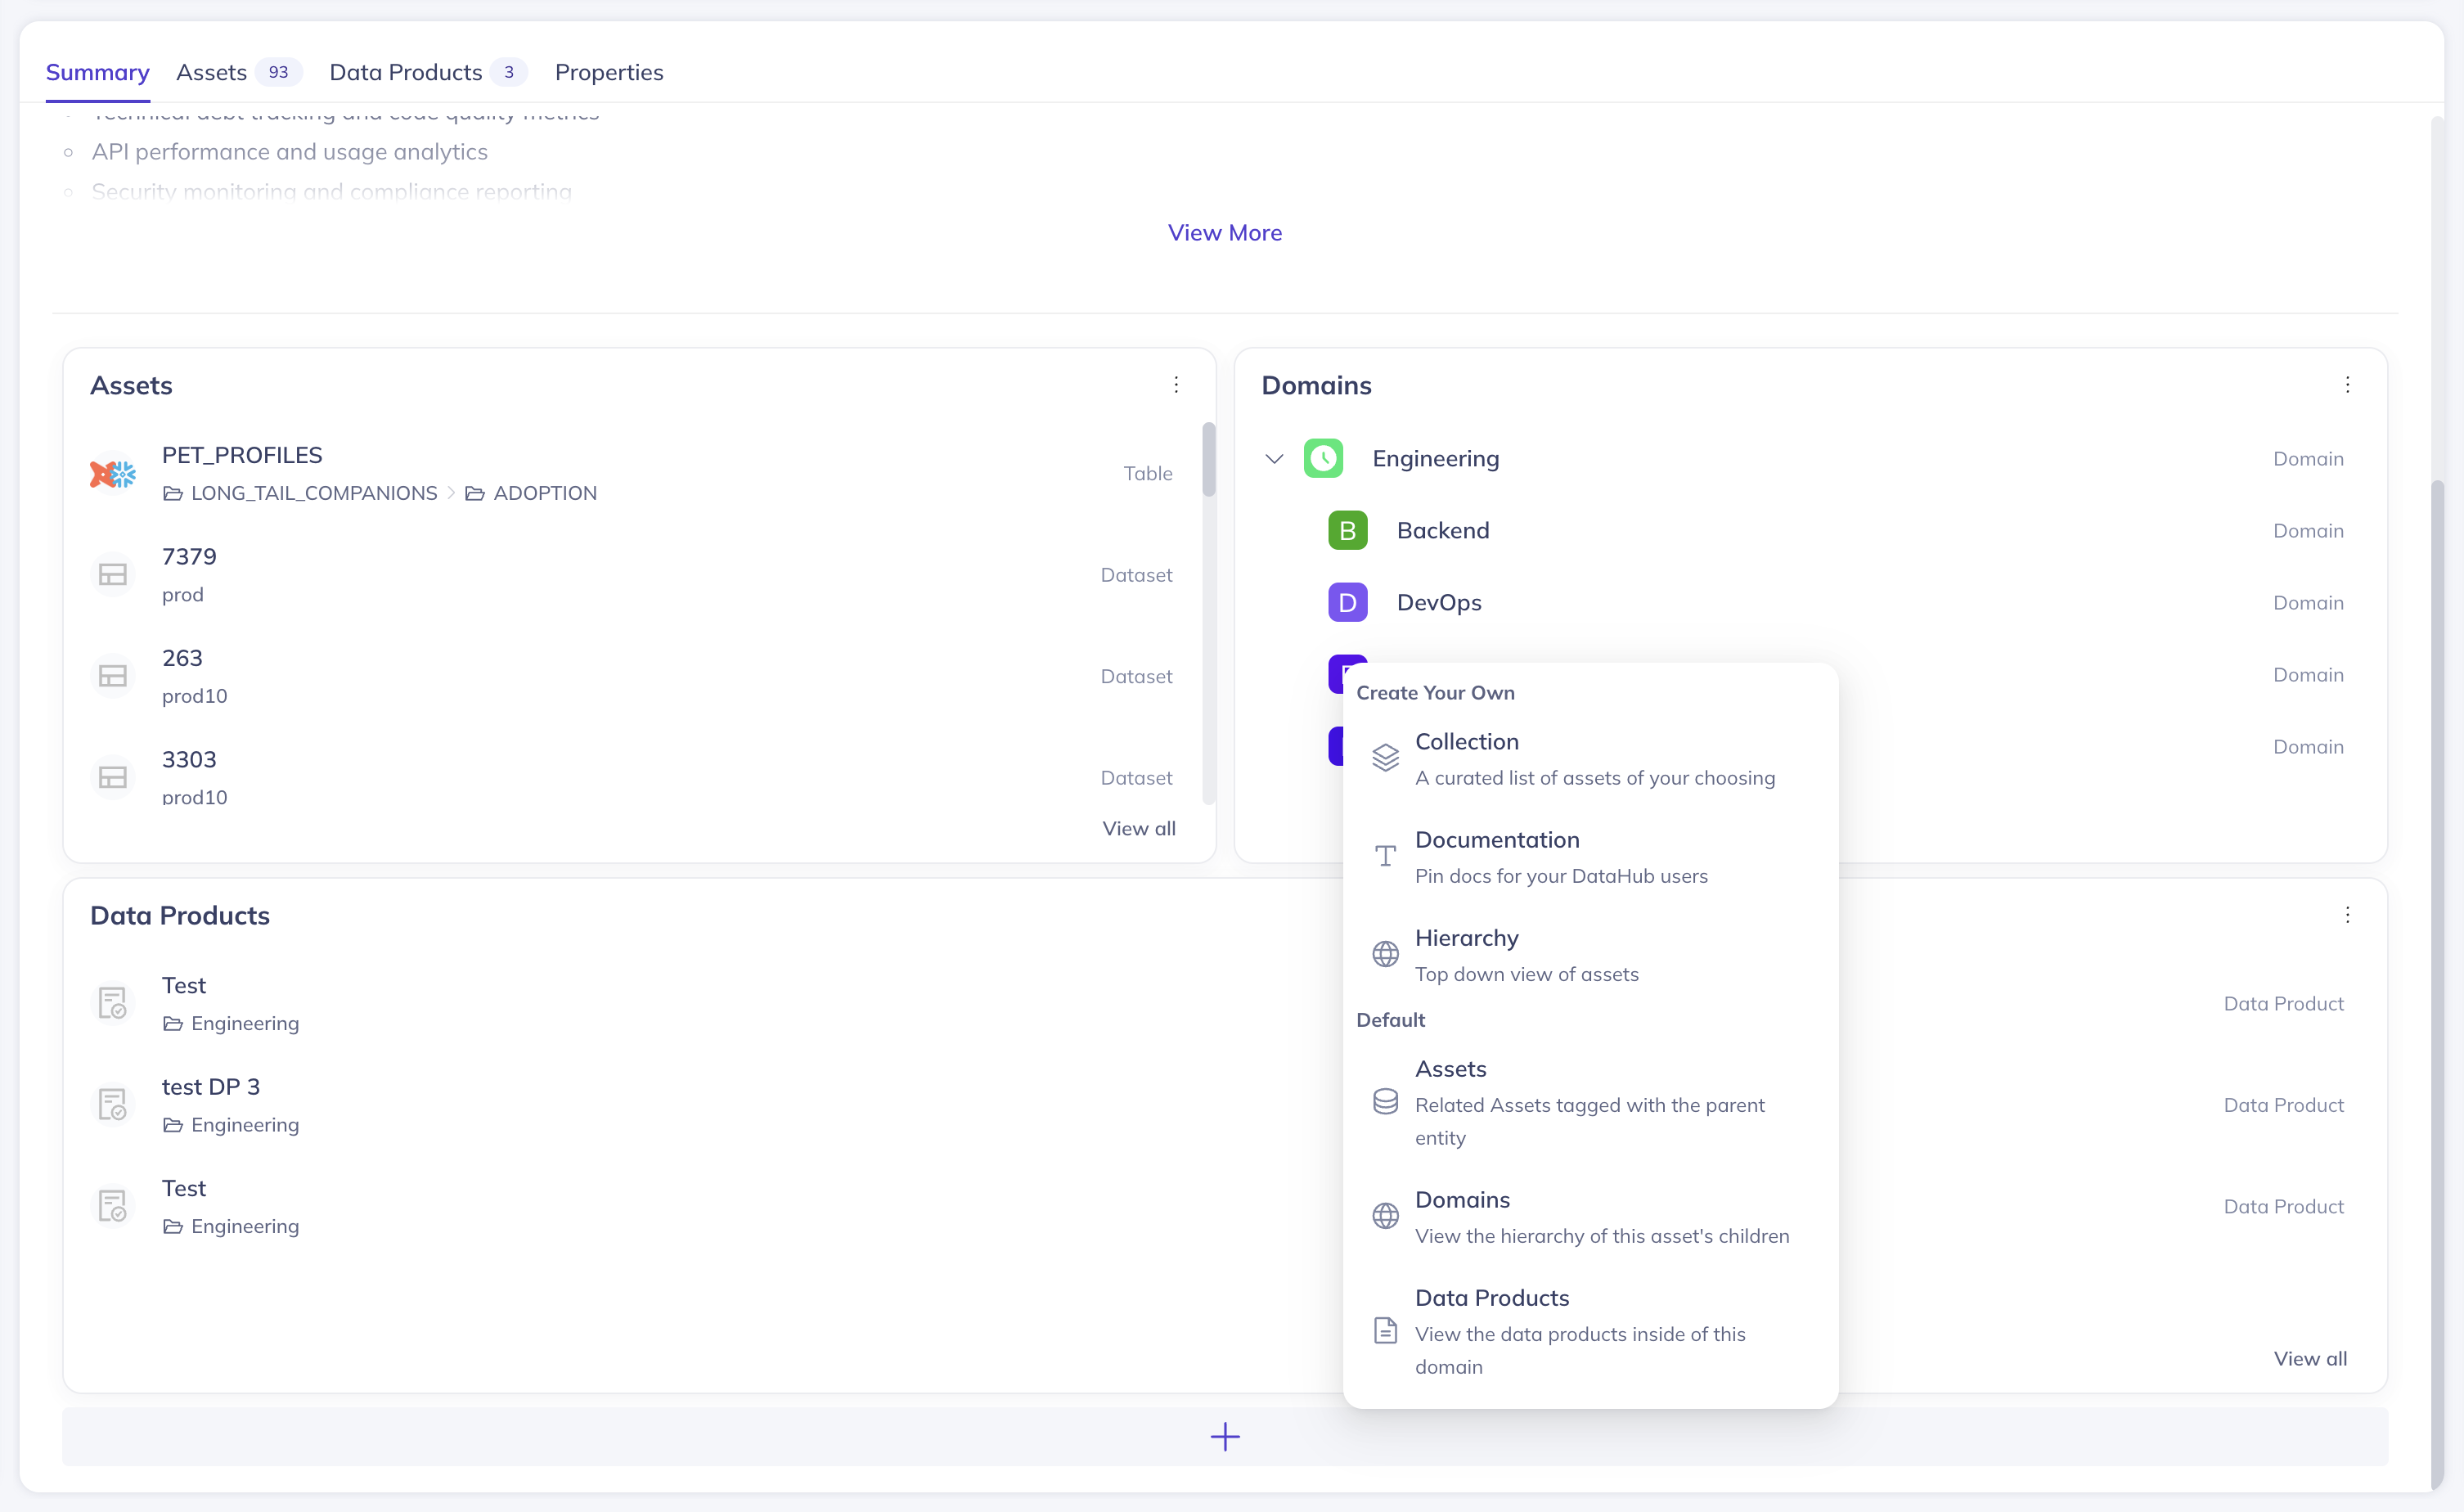The width and height of the screenshot is (2464, 1512).
Task: Open the Properties tab
Action: tap(608, 72)
